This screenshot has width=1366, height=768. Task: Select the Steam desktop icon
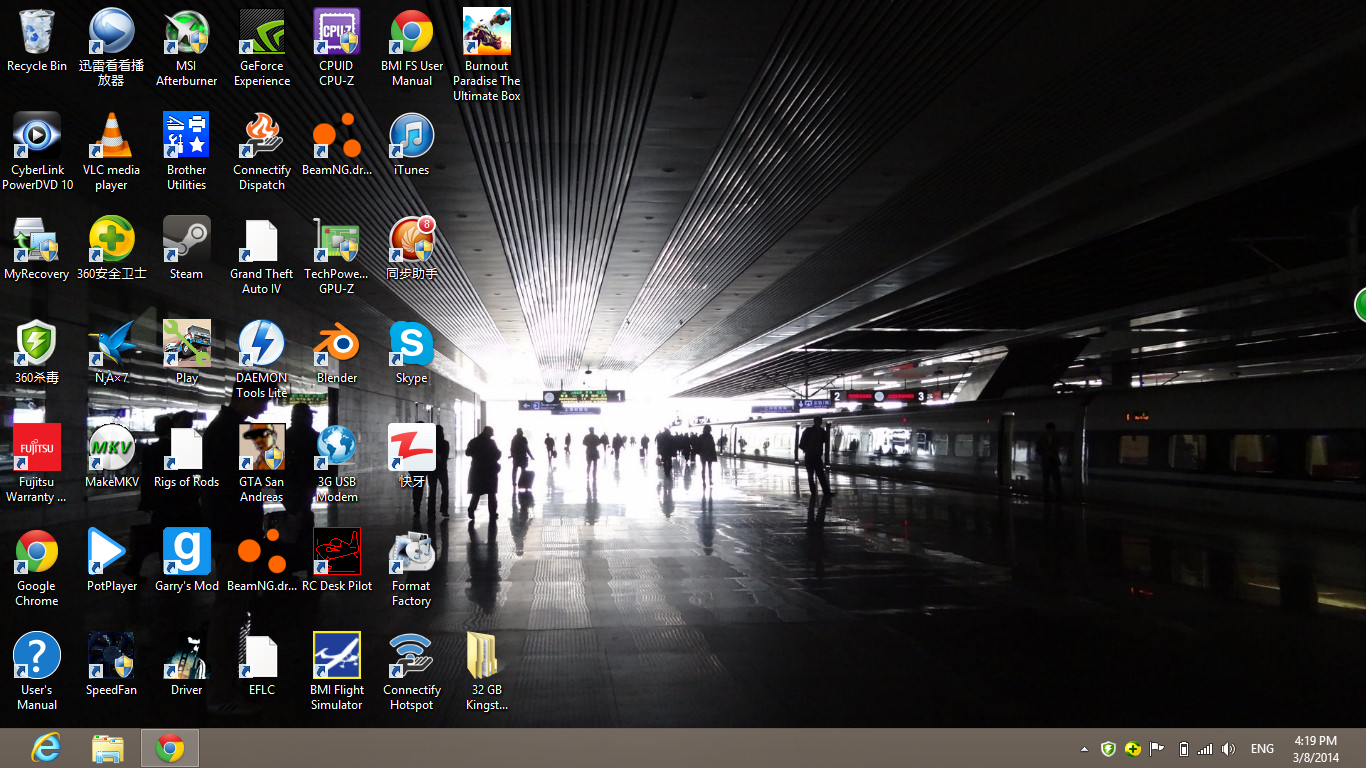(x=186, y=241)
